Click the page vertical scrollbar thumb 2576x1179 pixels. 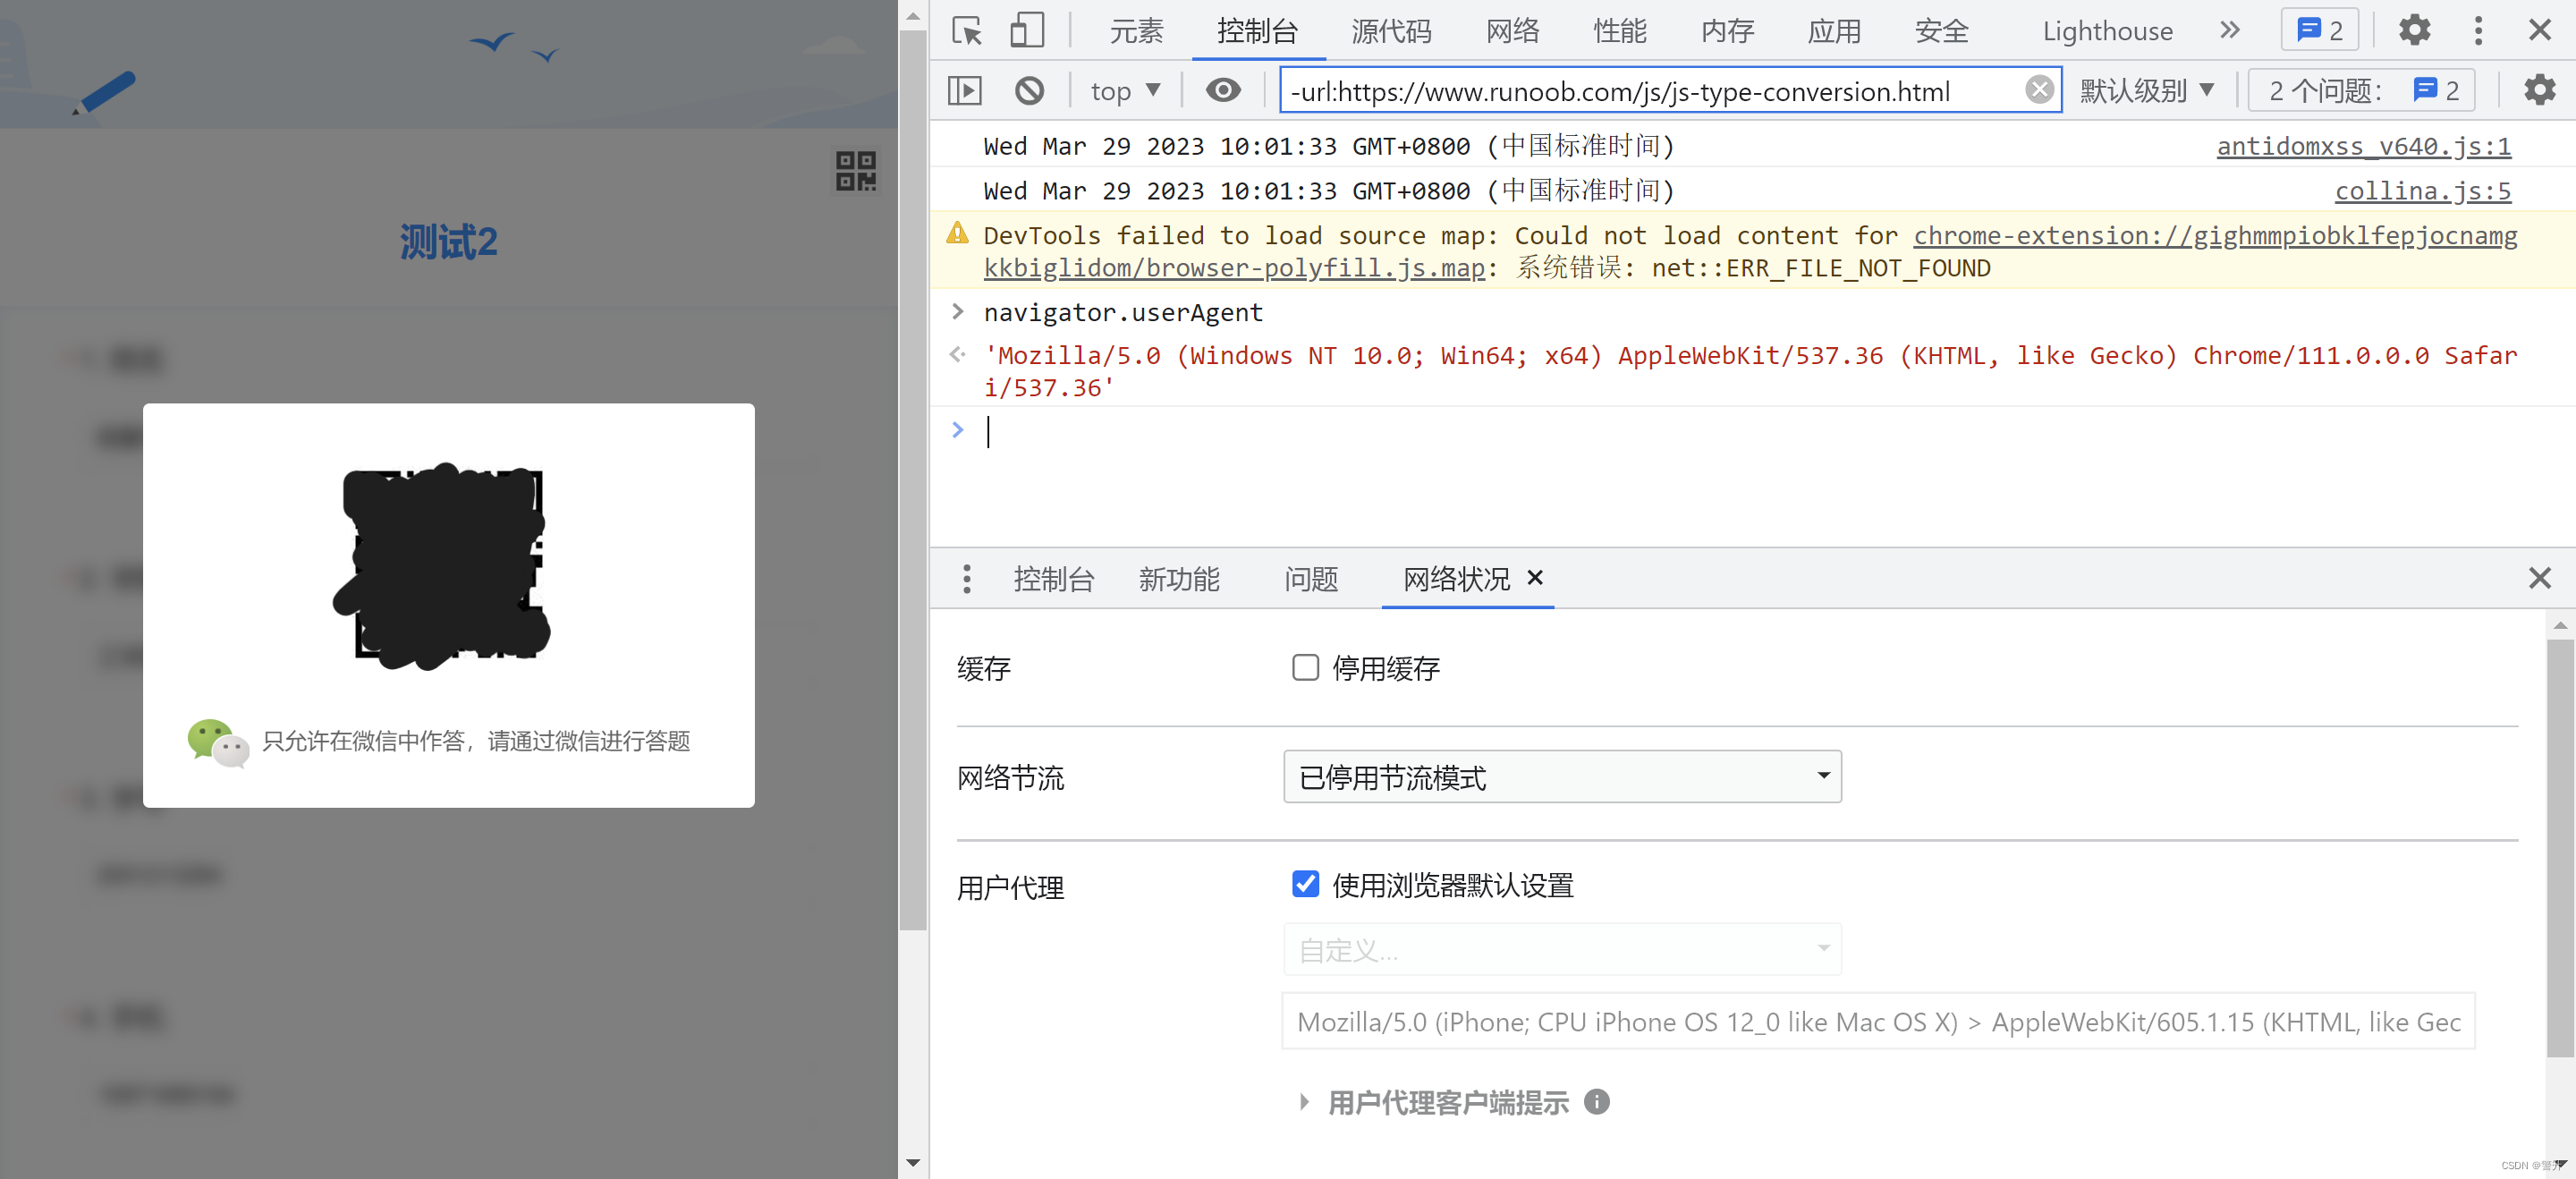point(912,480)
